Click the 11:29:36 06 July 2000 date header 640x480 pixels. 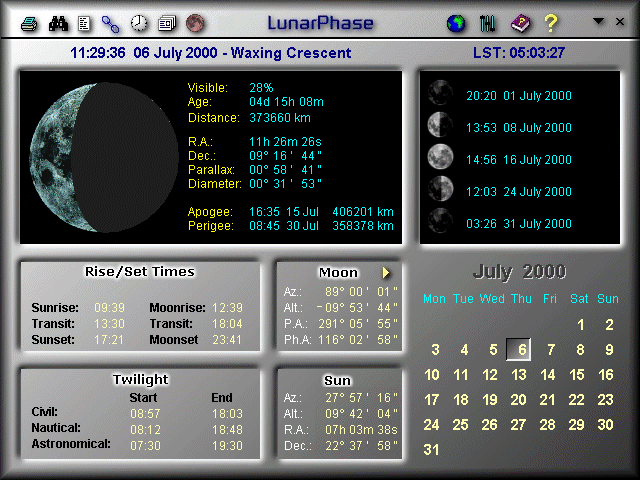point(210,53)
